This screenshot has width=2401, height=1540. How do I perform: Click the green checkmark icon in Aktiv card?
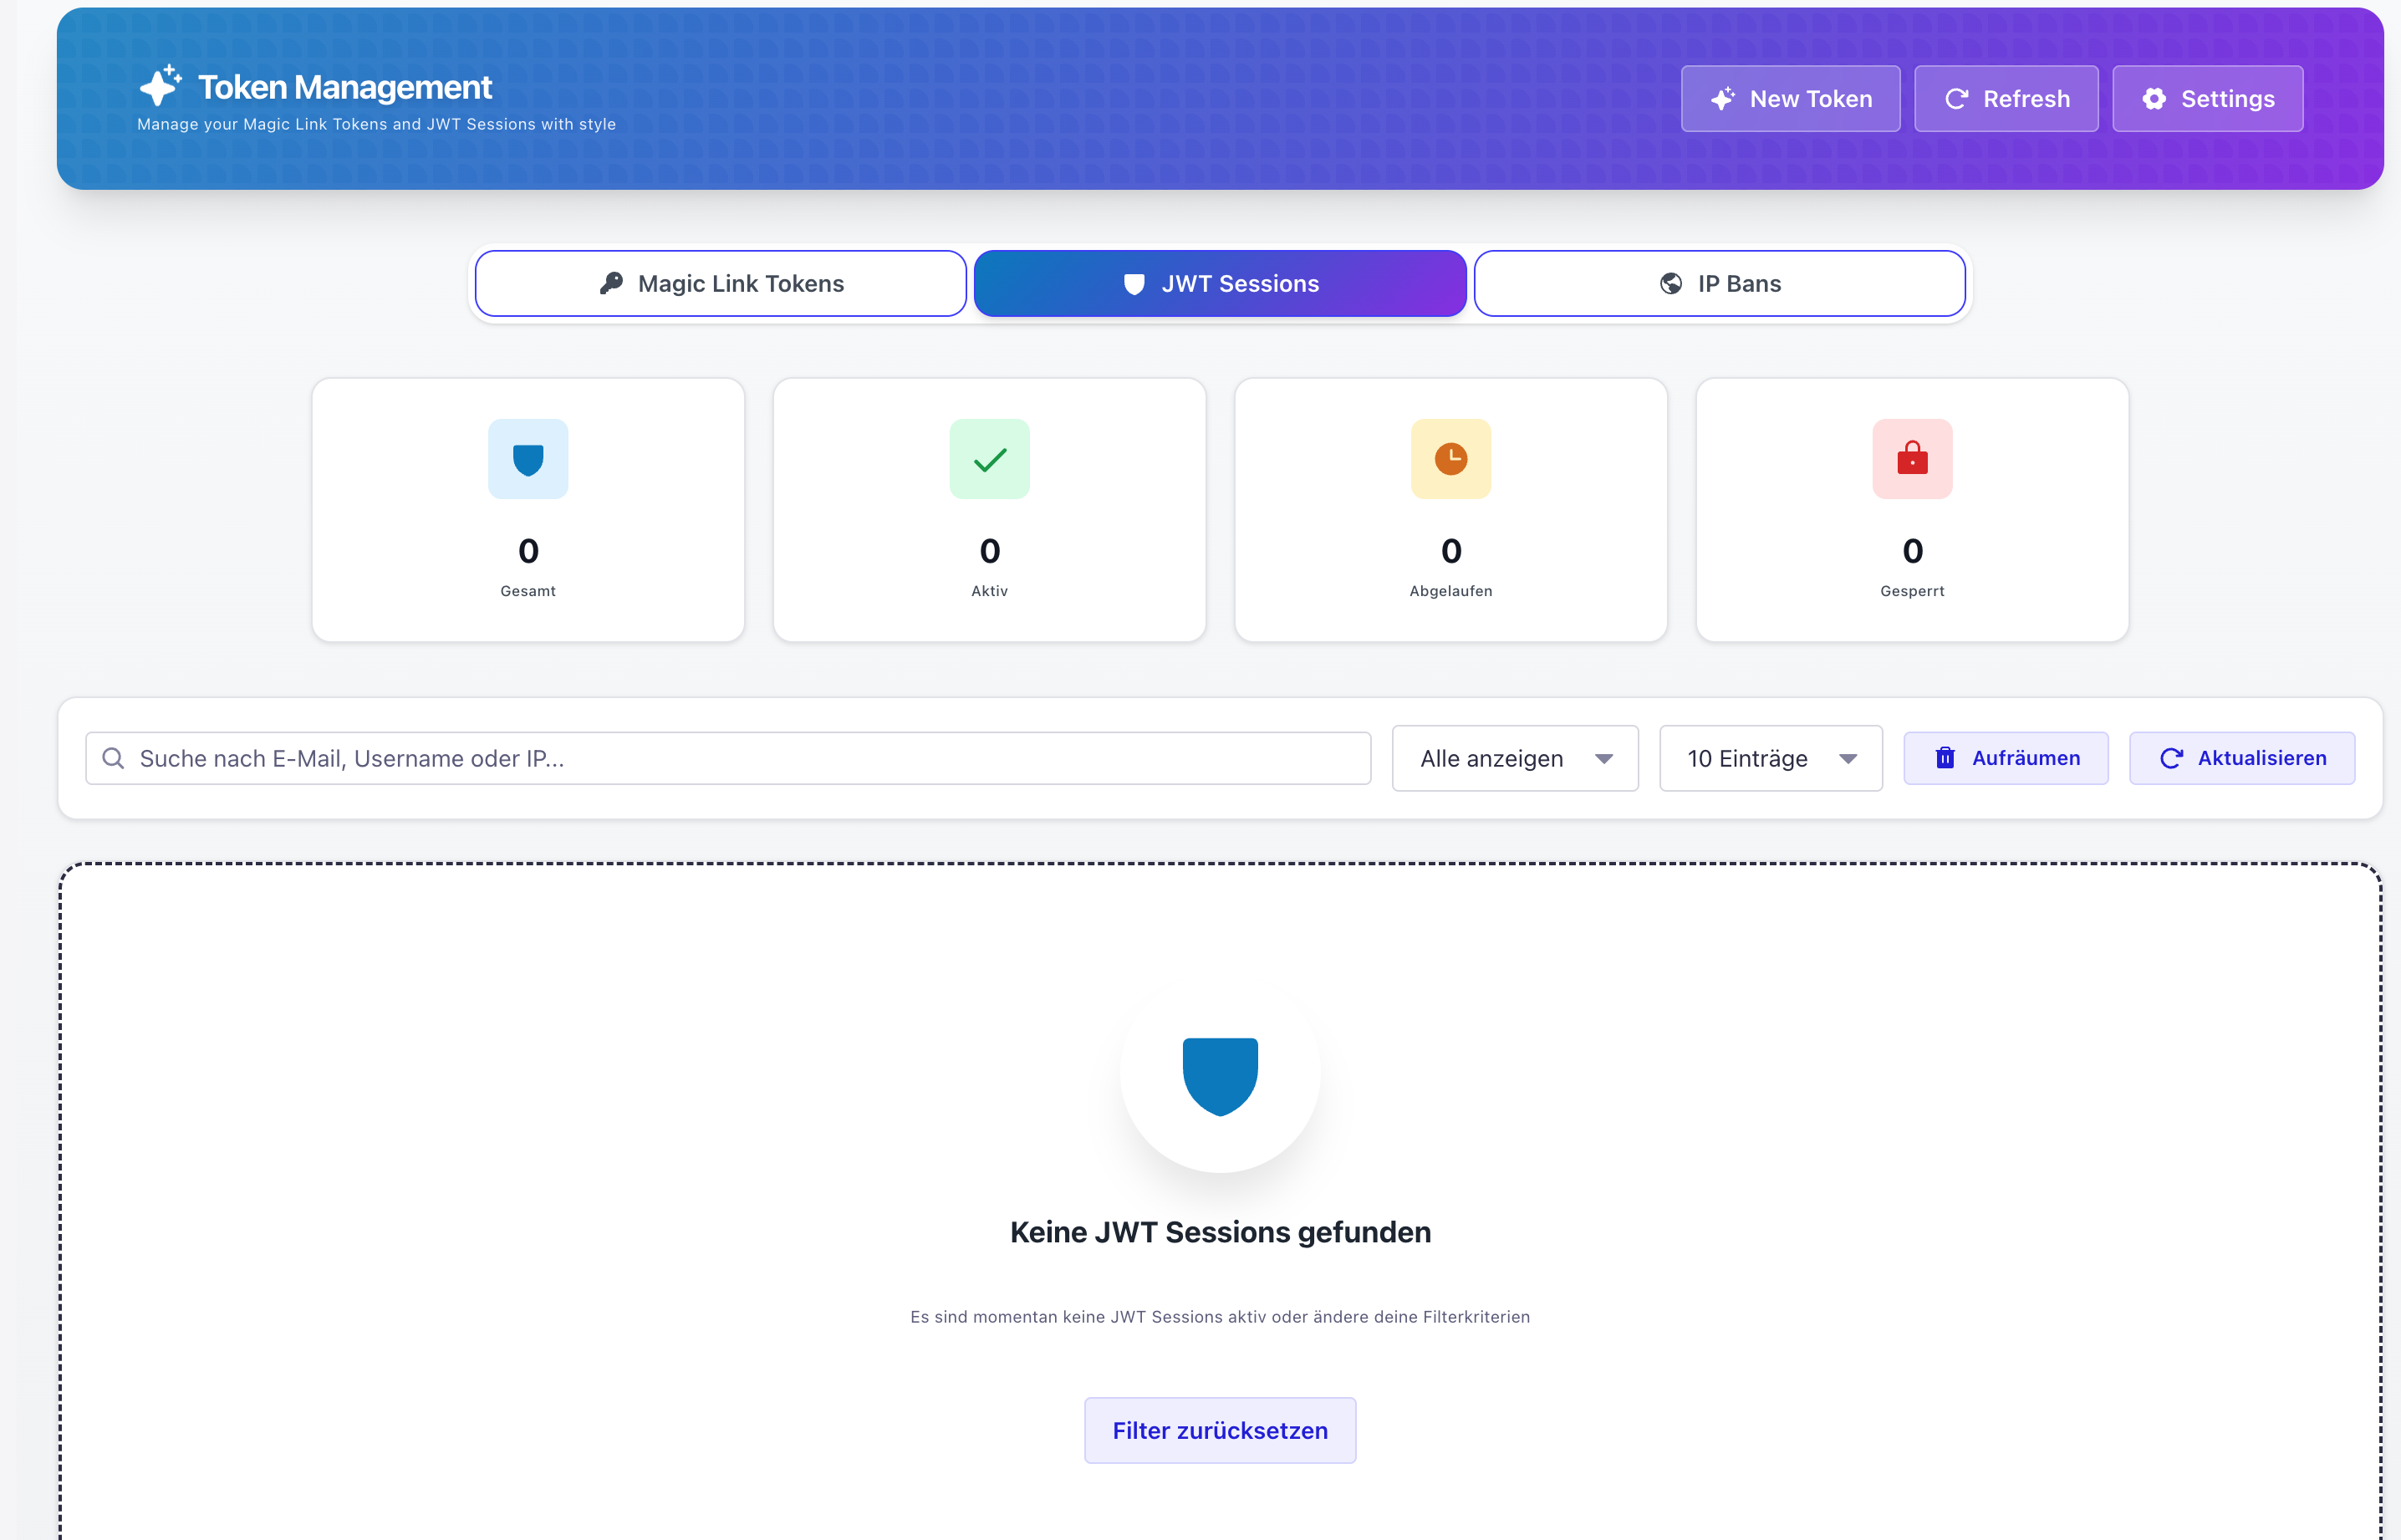point(989,459)
